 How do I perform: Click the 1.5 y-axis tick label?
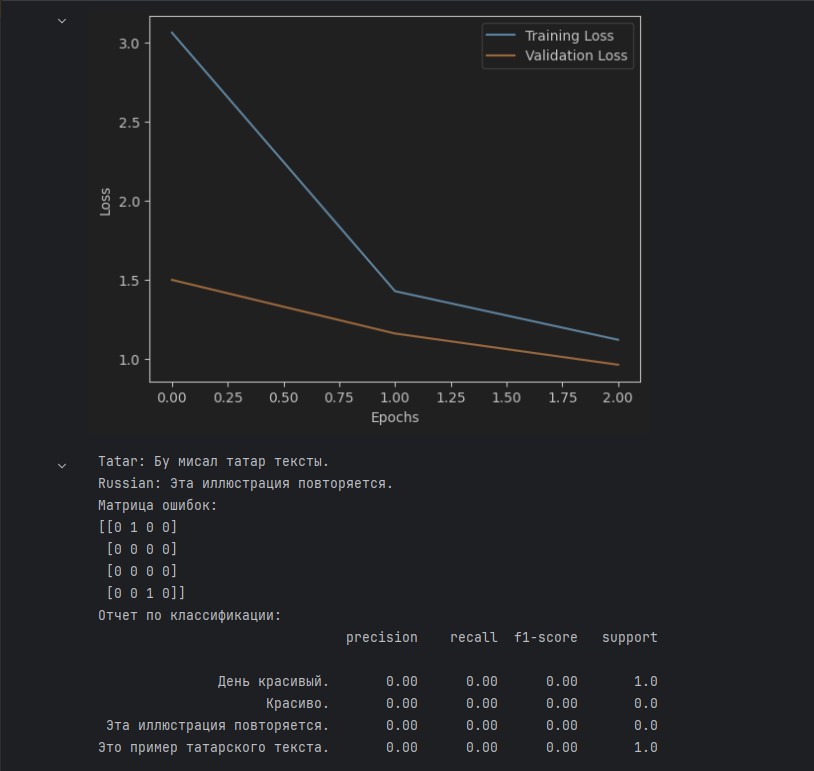(x=129, y=281)
